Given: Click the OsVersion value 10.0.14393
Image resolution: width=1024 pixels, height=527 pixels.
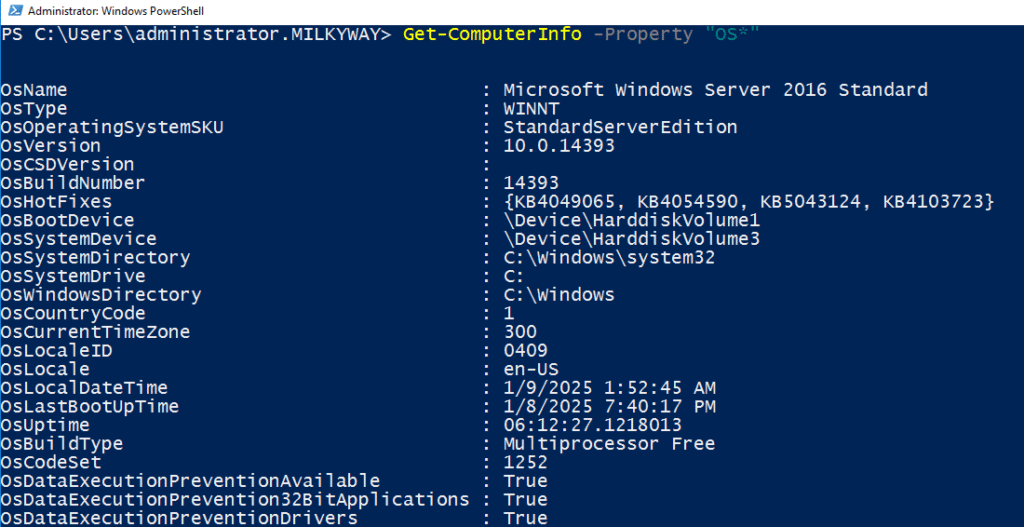Looking at the screenshot, I should (559, 146).
